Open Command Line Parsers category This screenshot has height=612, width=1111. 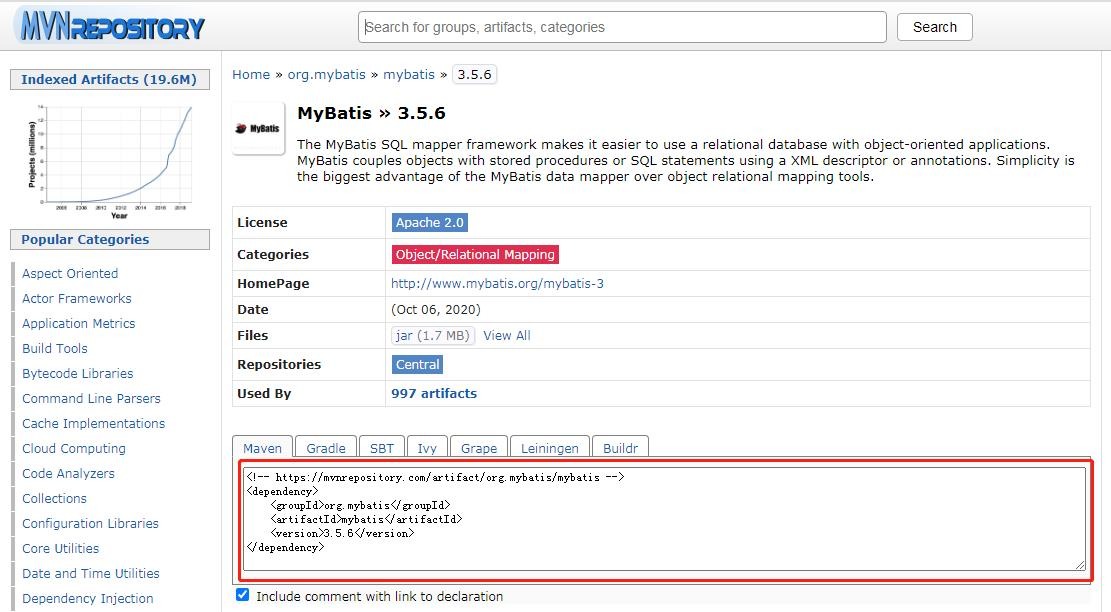click(x=91, y=398)
